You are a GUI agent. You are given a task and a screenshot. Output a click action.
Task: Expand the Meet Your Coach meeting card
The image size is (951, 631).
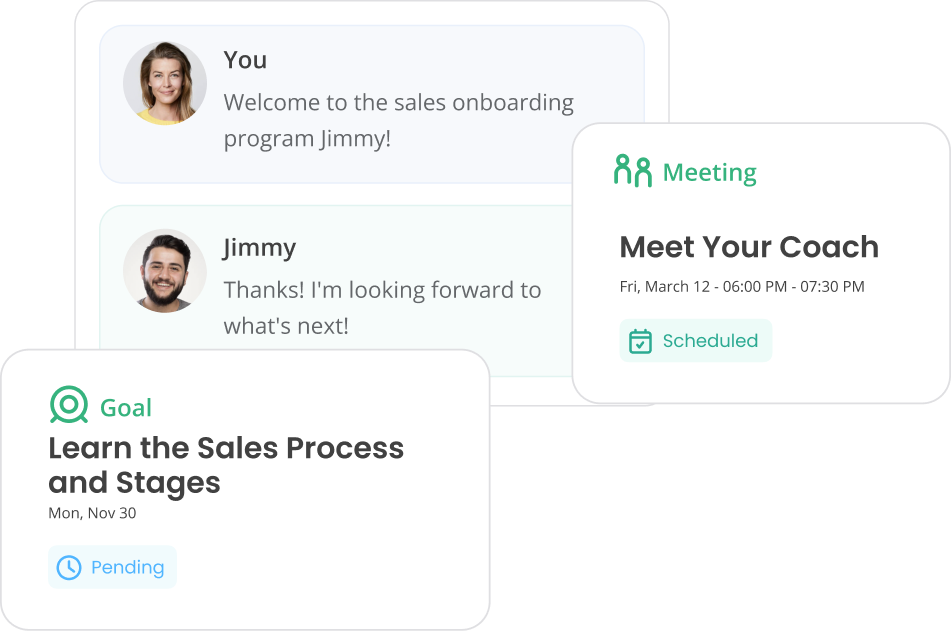760,260
